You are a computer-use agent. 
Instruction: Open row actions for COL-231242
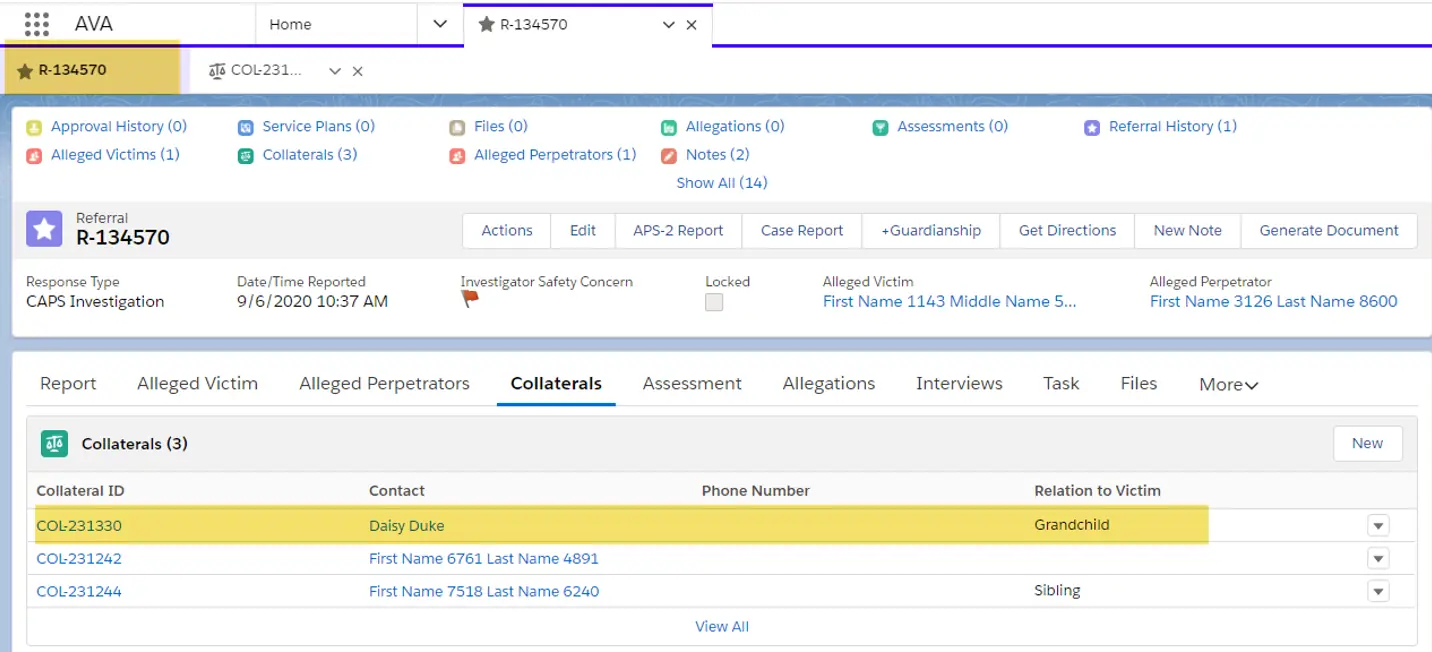[1378, 559]
